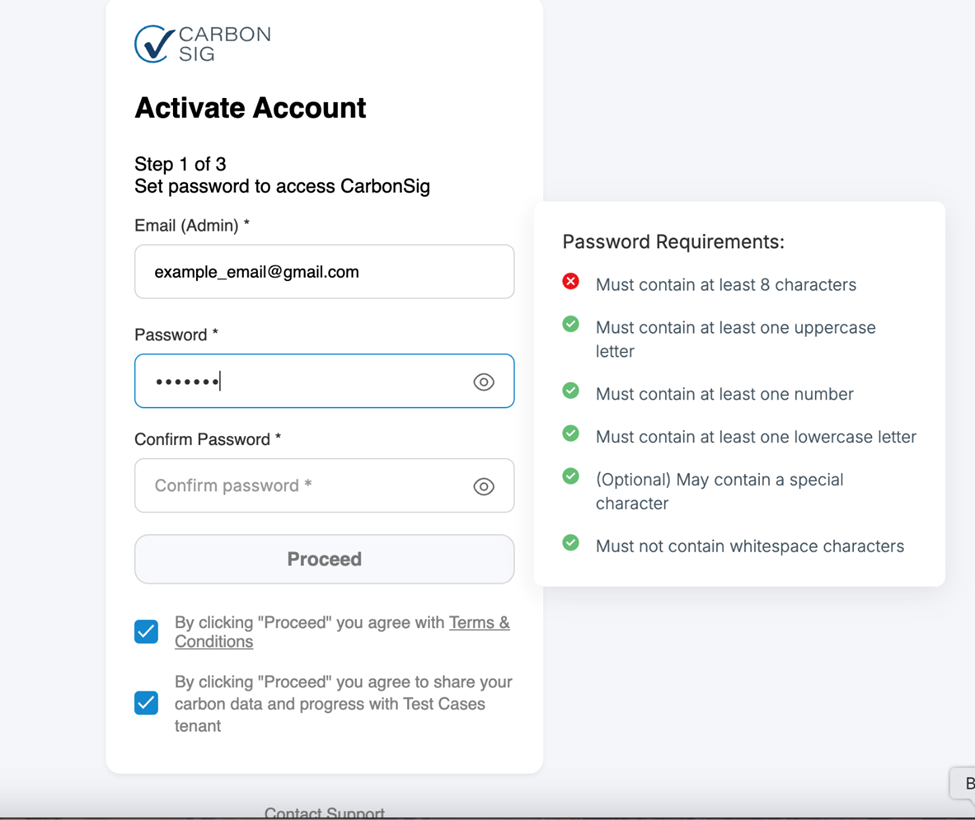Open the Terms & Conditions link
This screenshot has height=820, width=975.
[x=479, y=623]
